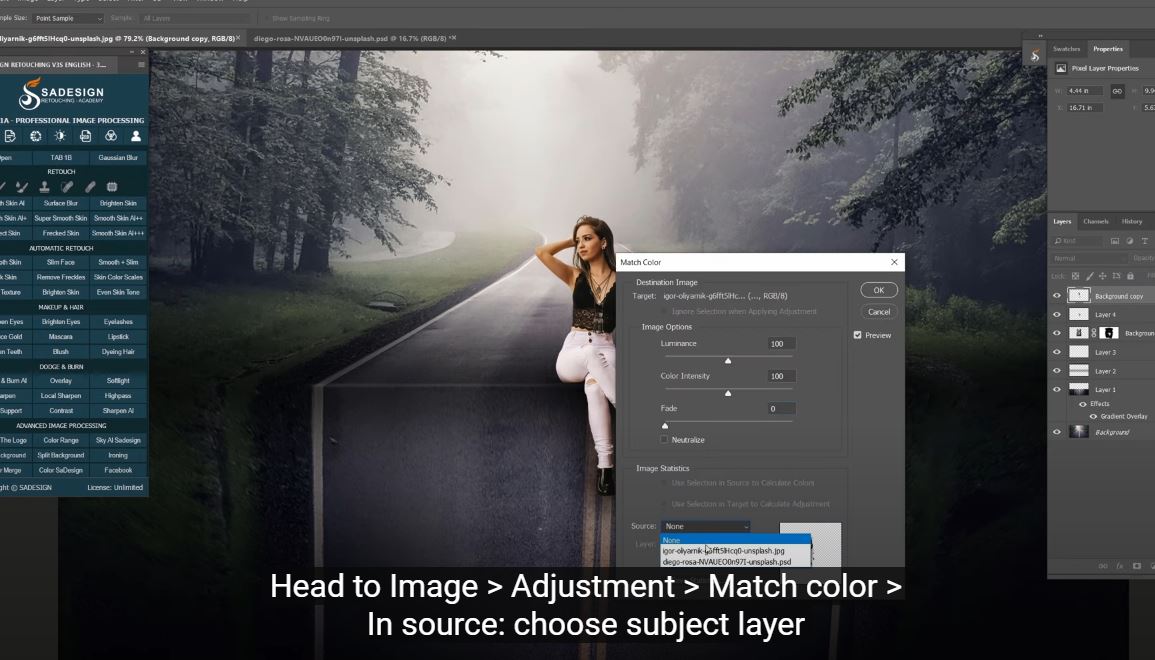The width and height of the screenshot is (1155, 660).
Task: Click the Luminance slider handle
Action: pyautogui.click(x=728, y=361)
